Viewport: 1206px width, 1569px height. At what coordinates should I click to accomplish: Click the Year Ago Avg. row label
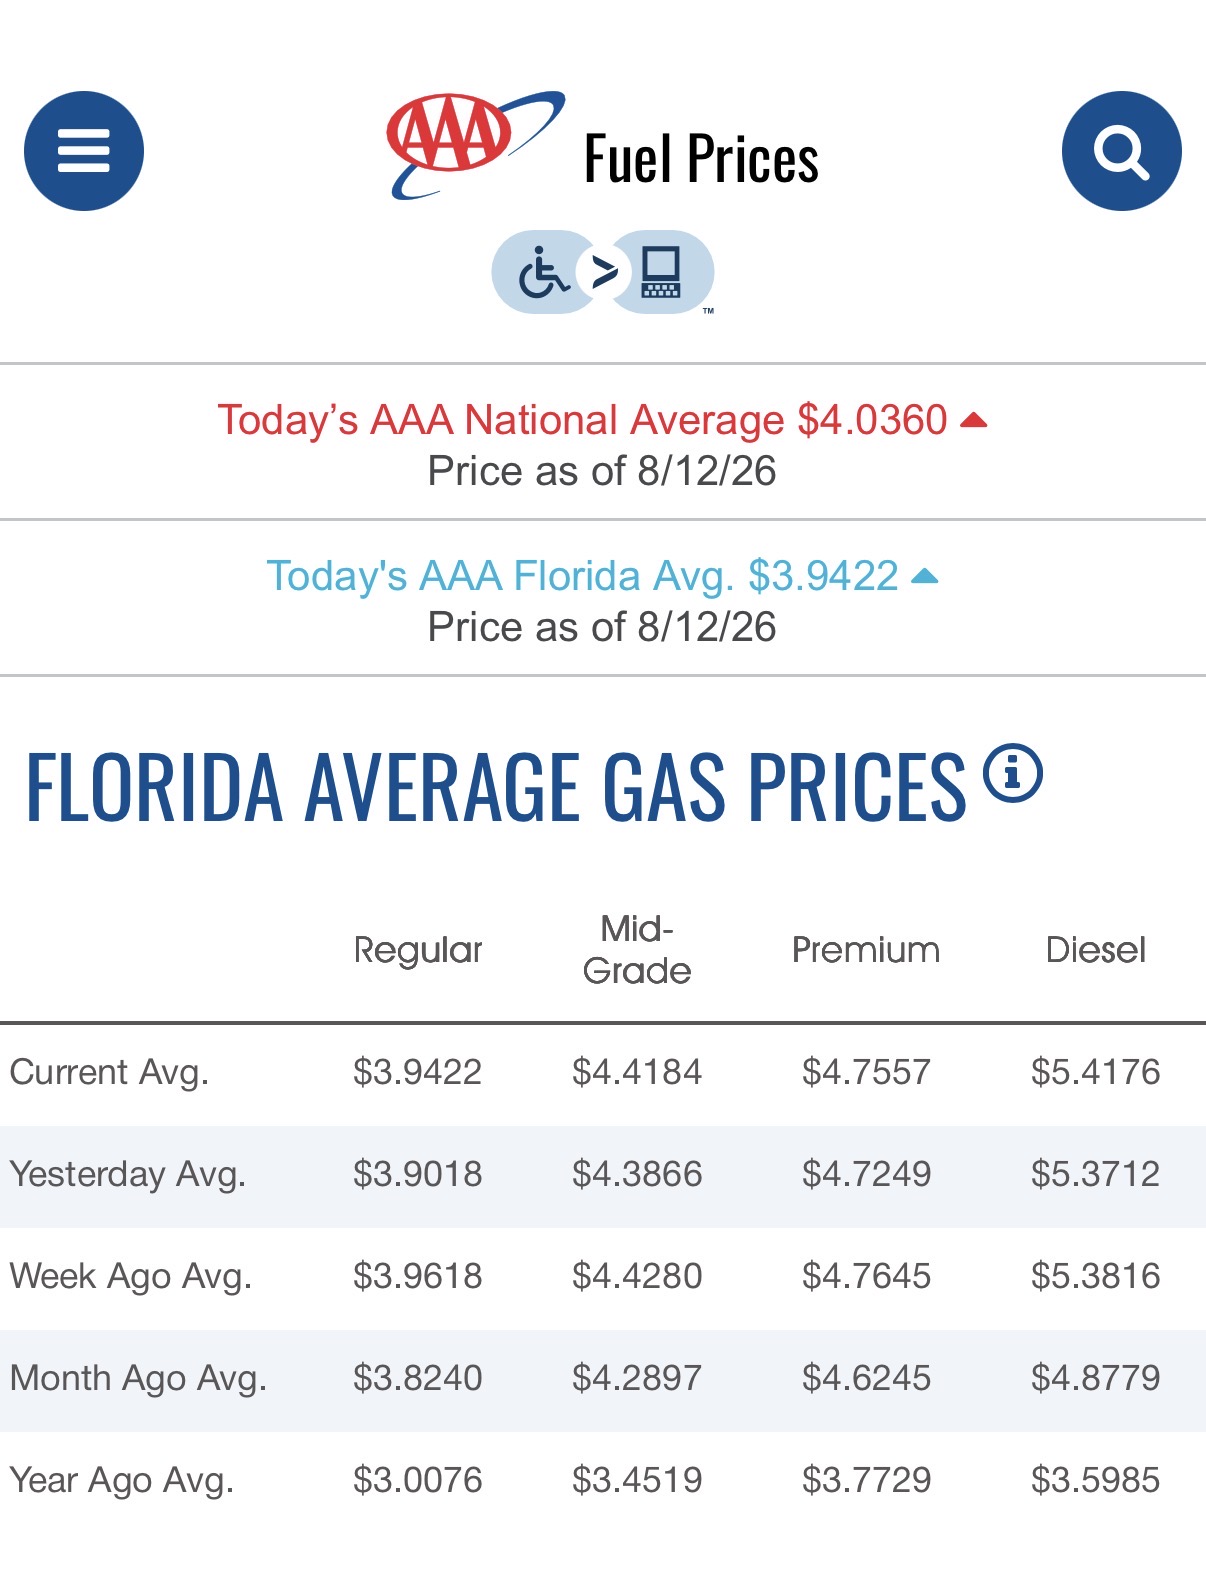point(122,1481)
